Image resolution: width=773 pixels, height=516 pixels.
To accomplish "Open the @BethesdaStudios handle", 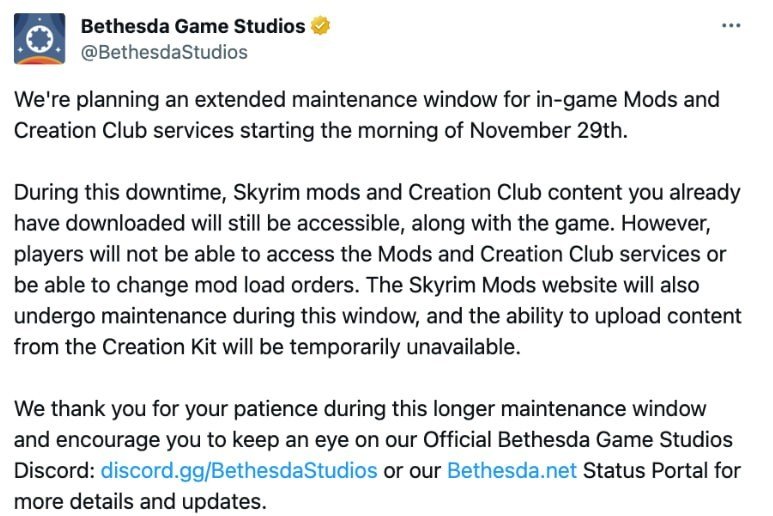I will (164, 52).
